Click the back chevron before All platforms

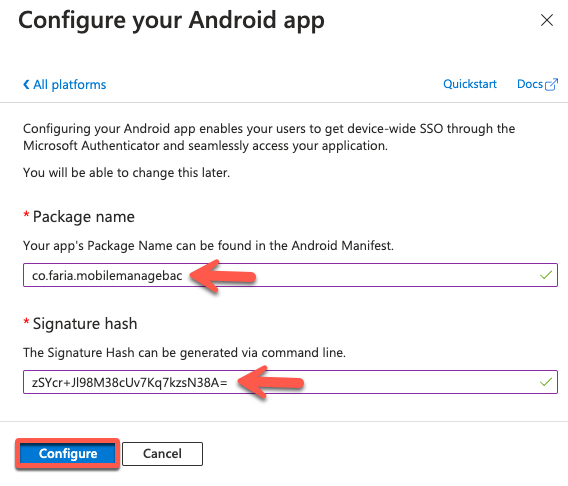tap(26, 85)
